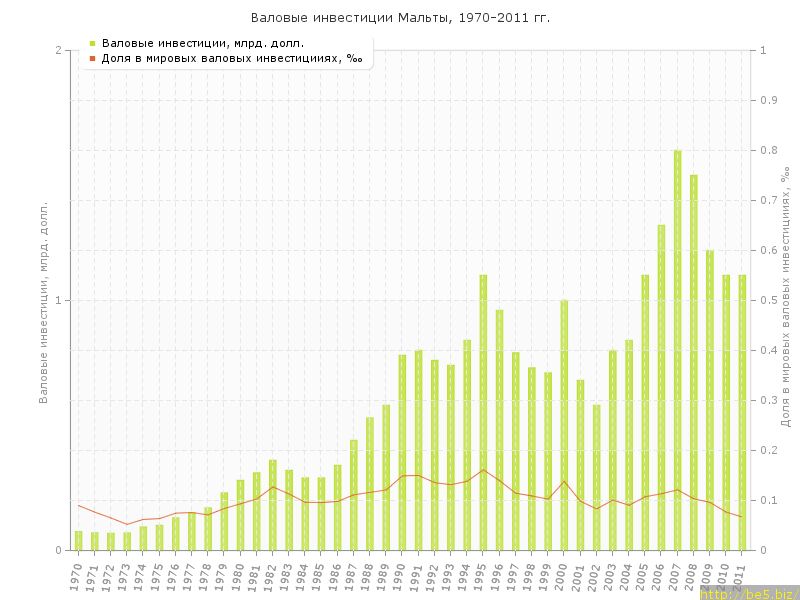The width and height of the screenshot is (800, 600).
Task: Select the bar for year 2008
Action: coord(694,362)
